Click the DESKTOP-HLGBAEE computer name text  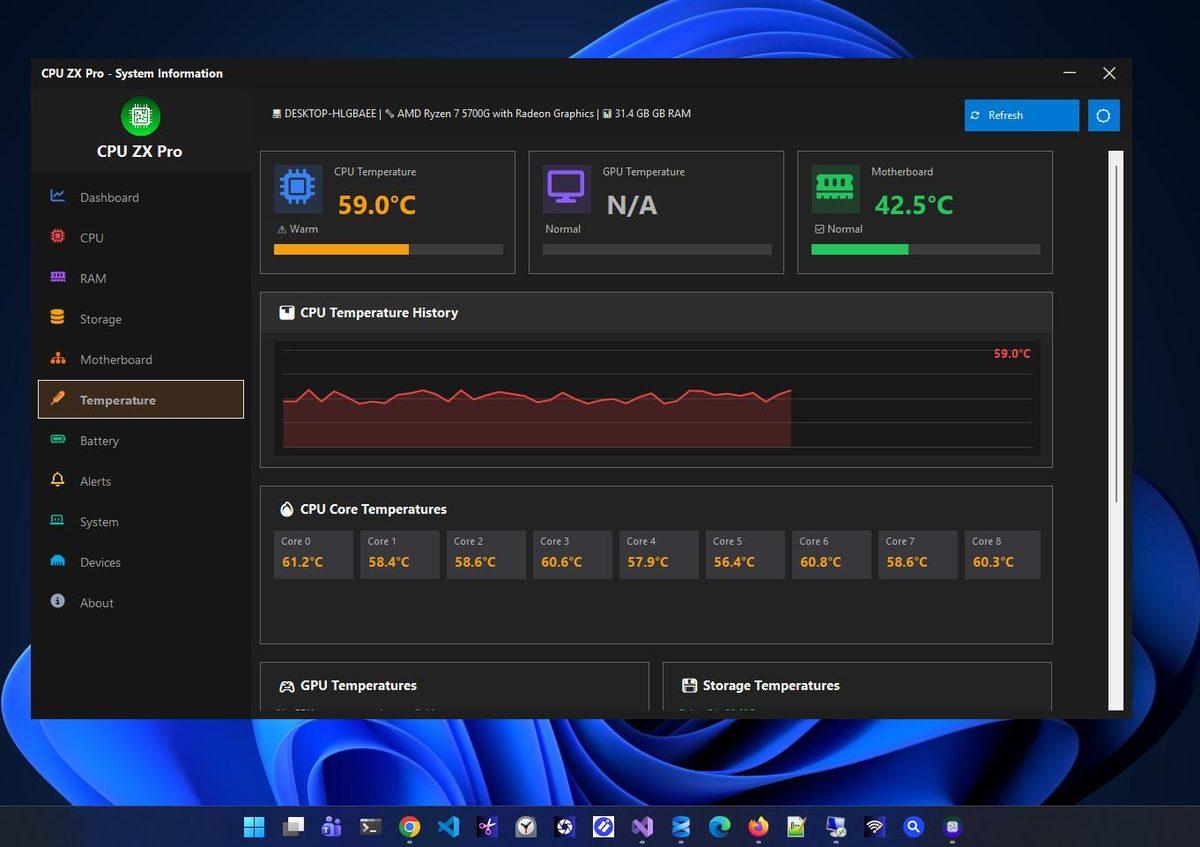tap(330, 114)
